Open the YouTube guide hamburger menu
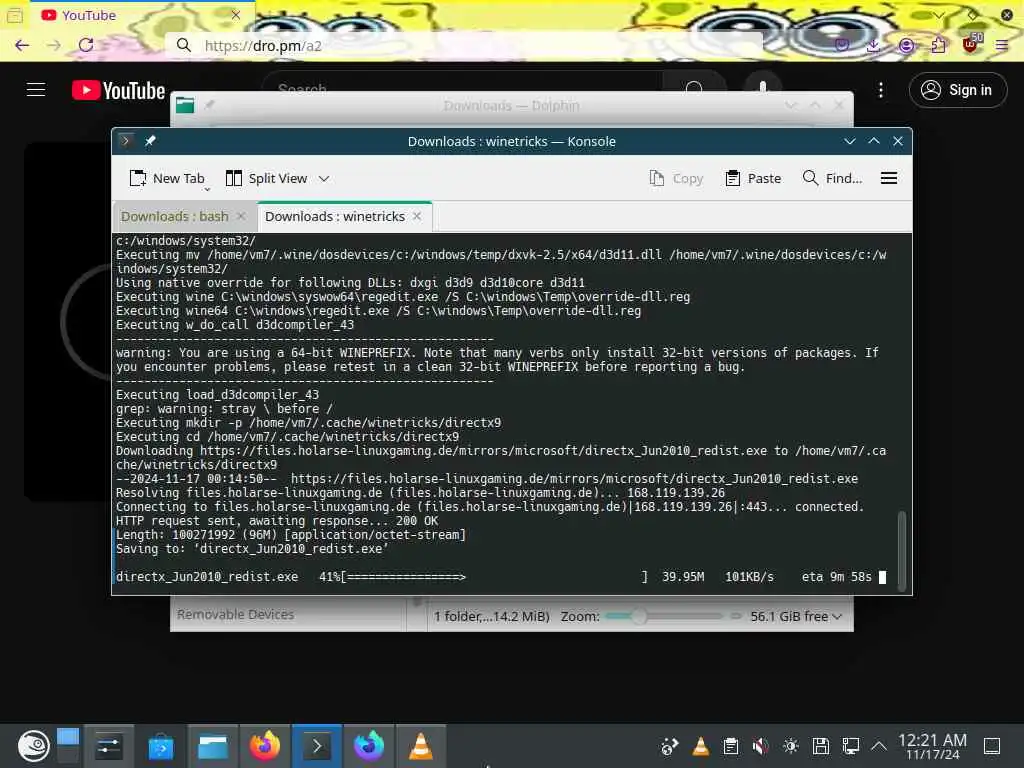1024x768 pixels. point(36,90)
